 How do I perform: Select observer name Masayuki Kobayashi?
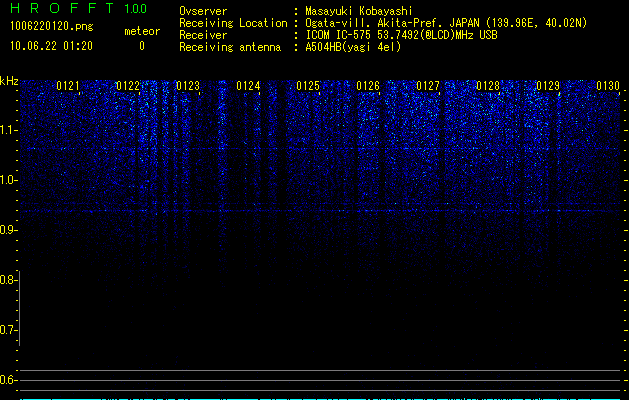pyautogui.click(x=359, y=12)
